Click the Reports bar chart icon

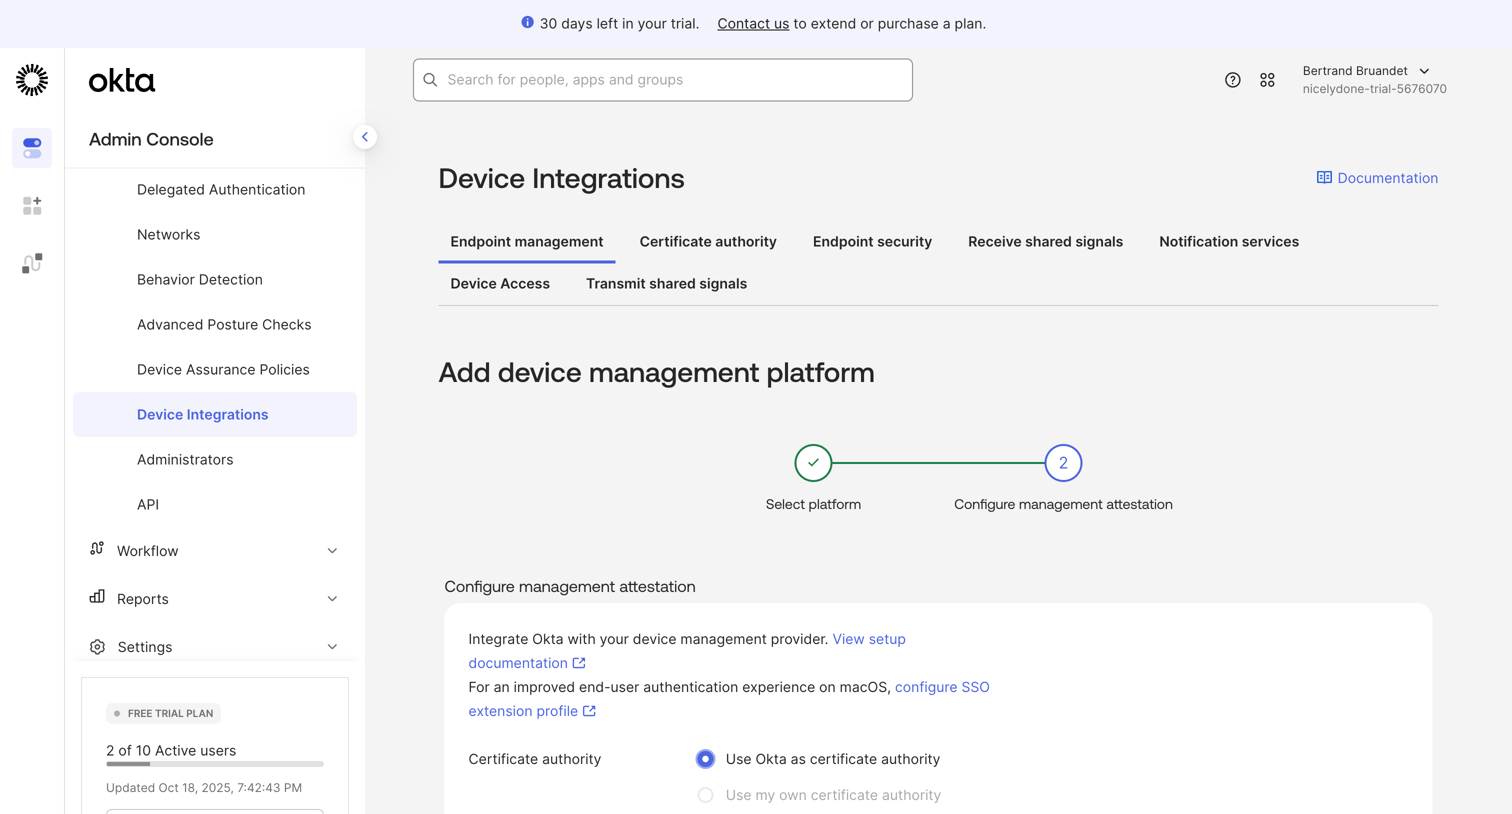97,597
